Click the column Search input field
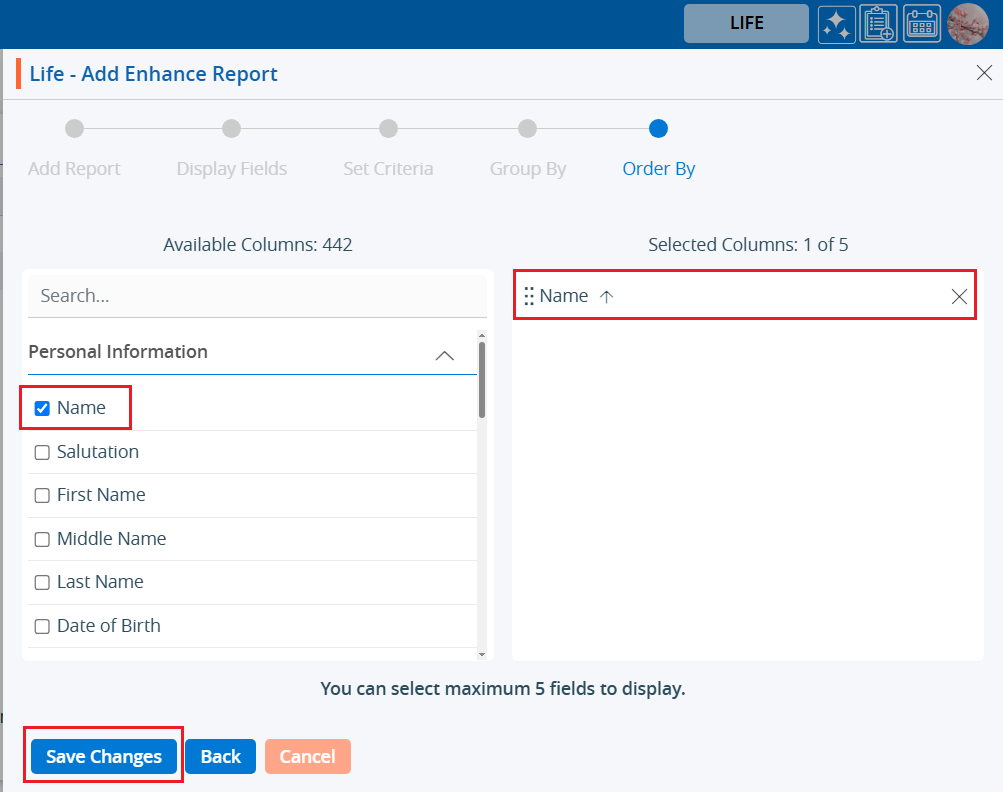Image resolution: width=1003 pixels, height=792 pixels. (x=257, y=296)
